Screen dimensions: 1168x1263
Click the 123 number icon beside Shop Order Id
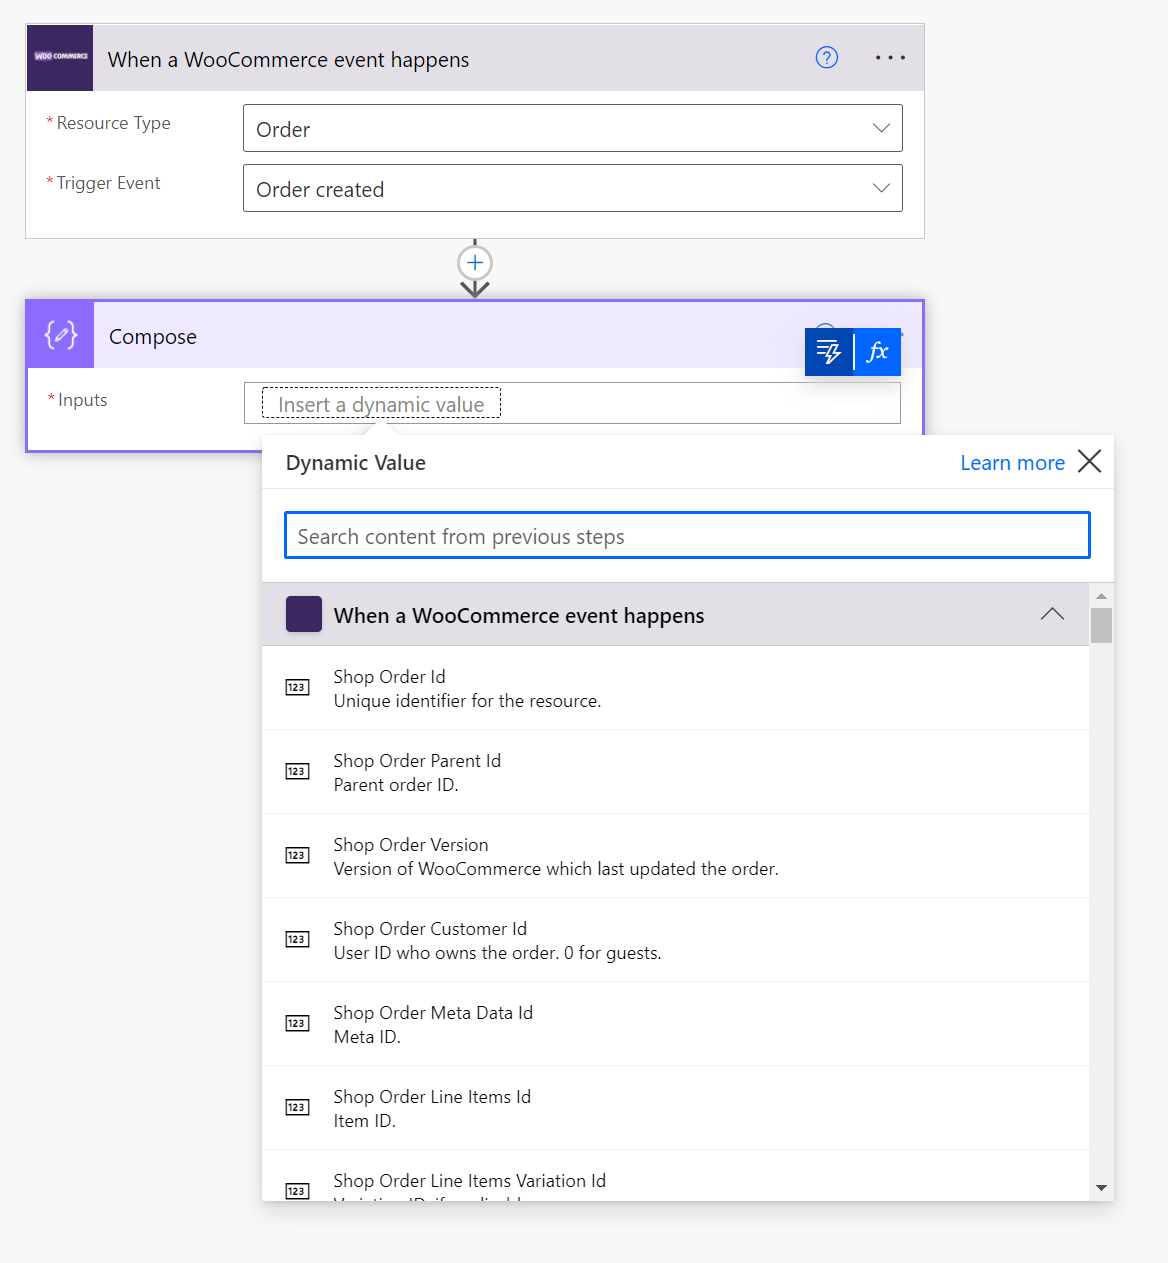(x=297, y=687)
